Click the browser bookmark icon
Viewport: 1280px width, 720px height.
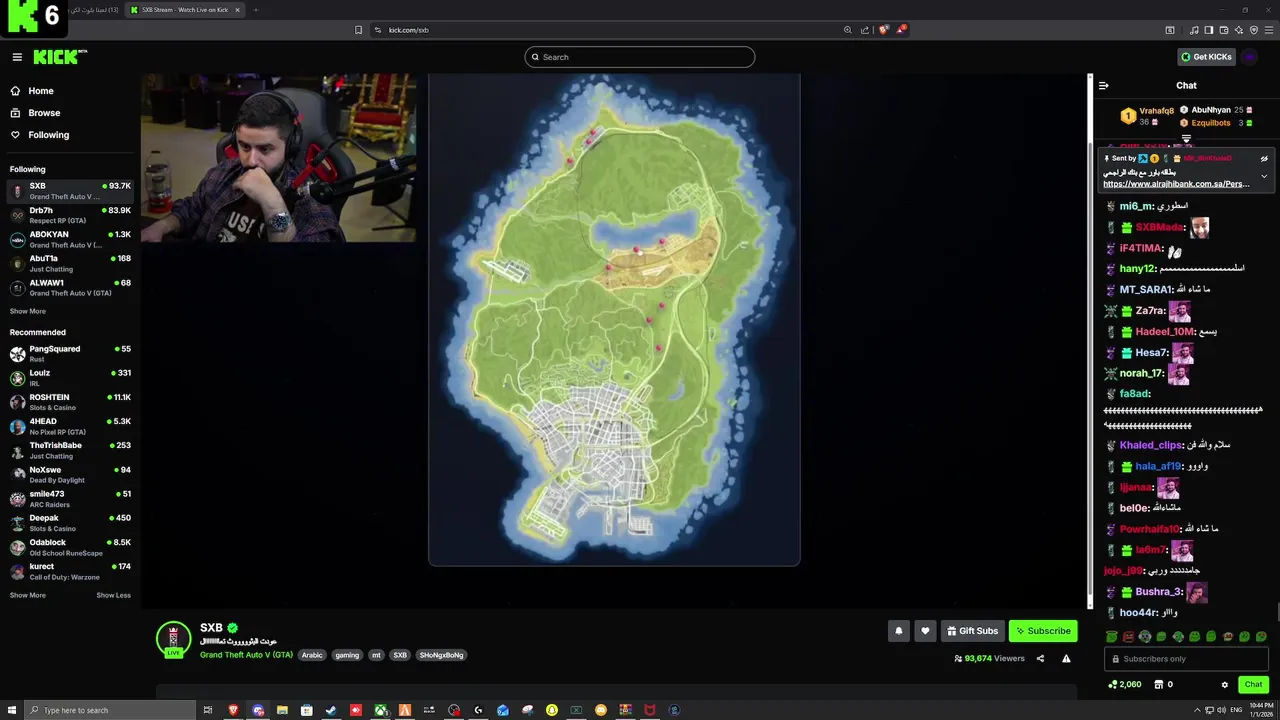click(358, 30)
